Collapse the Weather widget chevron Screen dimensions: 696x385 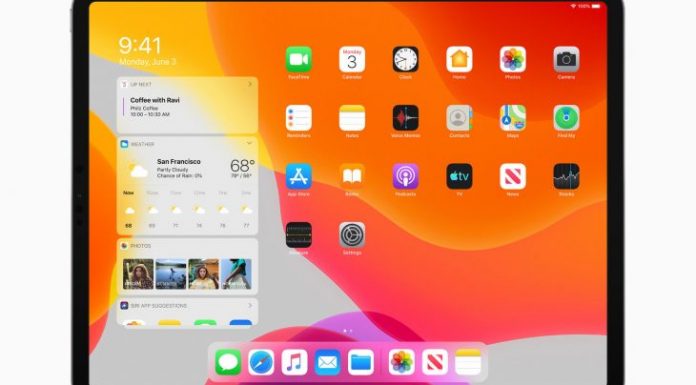point(249,143)
